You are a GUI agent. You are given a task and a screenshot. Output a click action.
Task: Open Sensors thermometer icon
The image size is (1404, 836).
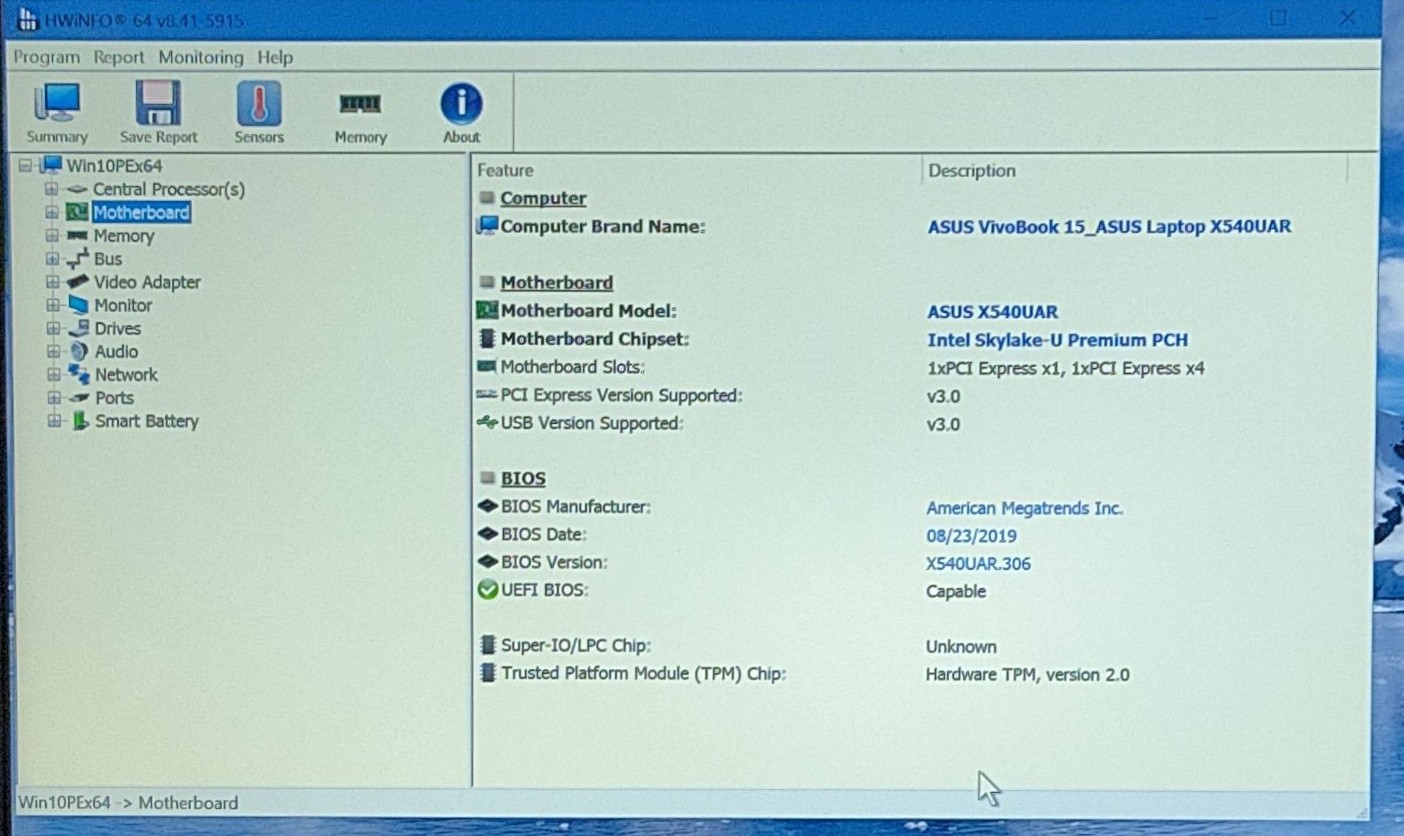pyautogui.click(x=259, y=104)
